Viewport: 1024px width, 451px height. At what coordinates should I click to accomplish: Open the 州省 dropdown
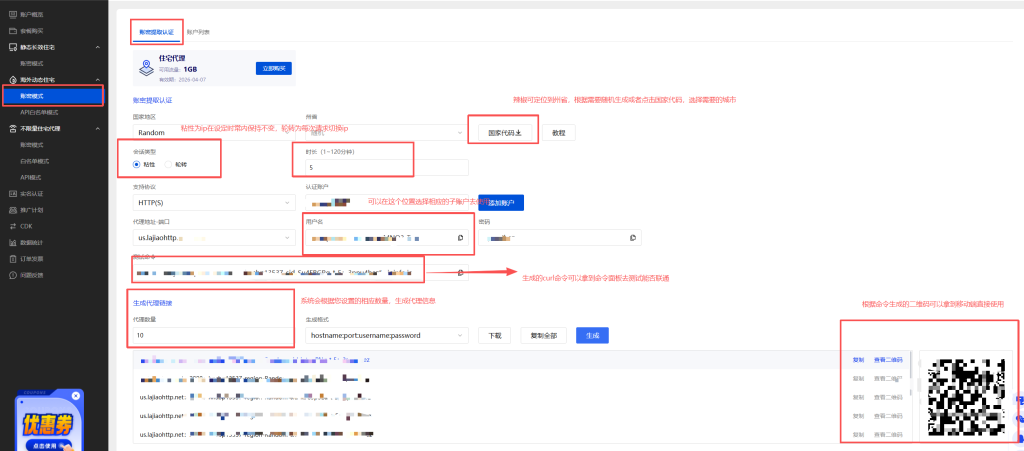(x=387, y=132)
